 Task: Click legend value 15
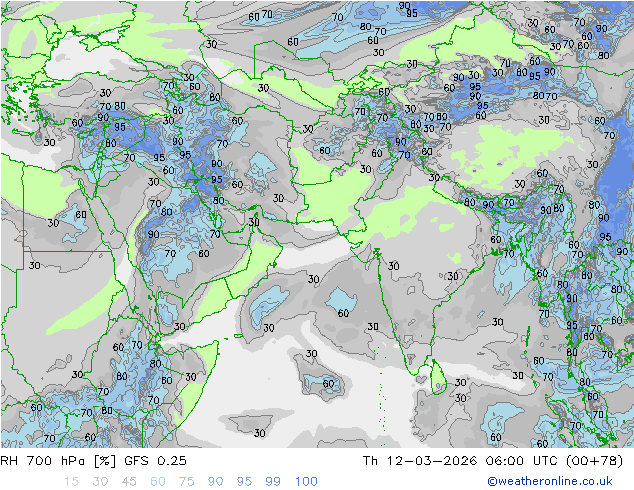pos(71,482)
